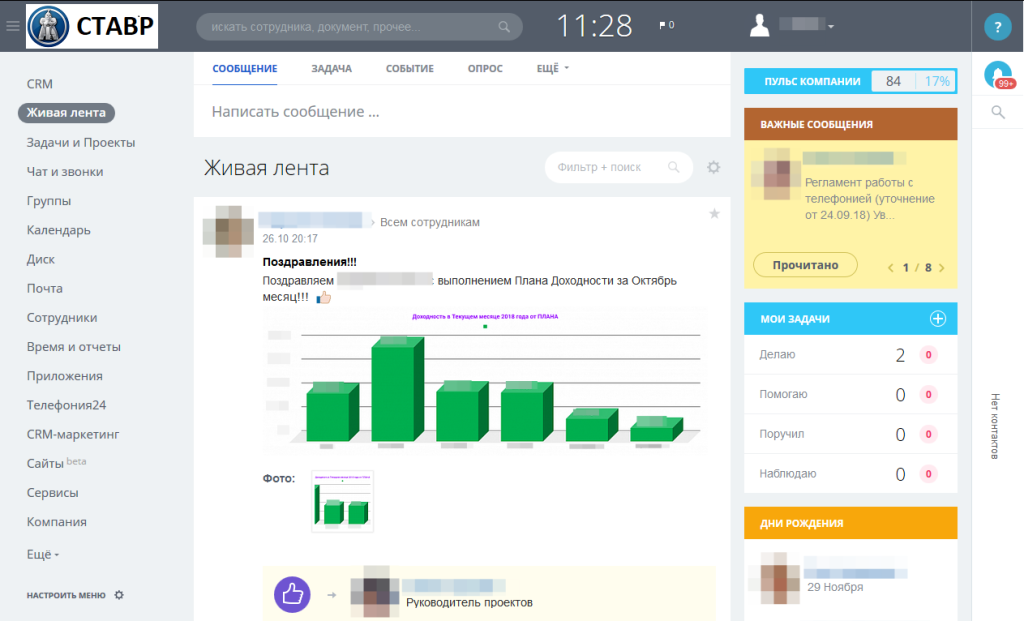Open the large green bar chart image
Viewport: 1024px width, 621px height.
point(485,379)
